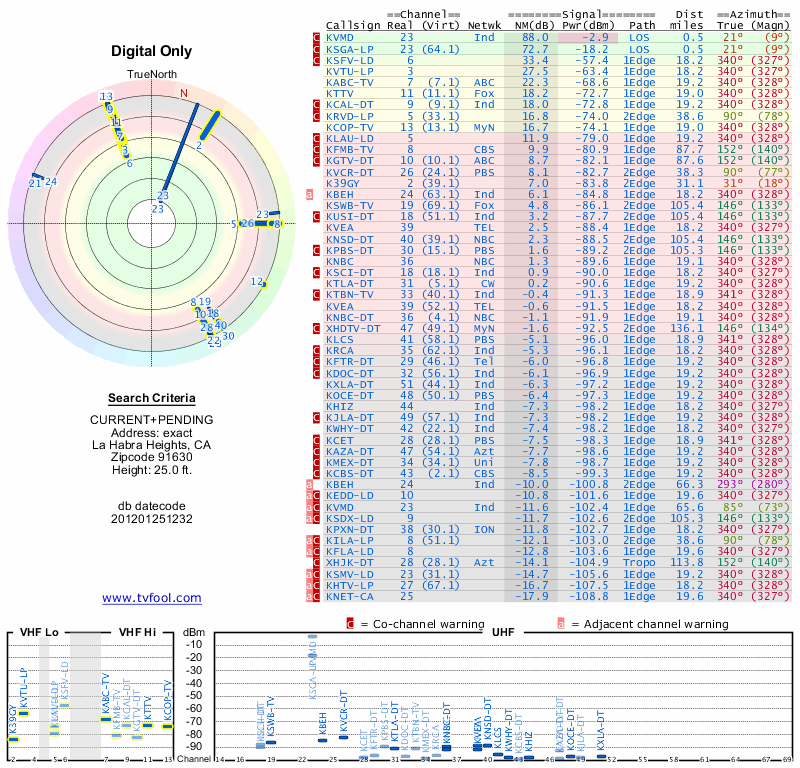Click co-channel warning marker beside KGTV-DT row
Viewport: 800px width, 768px height.
click(316, 161)
